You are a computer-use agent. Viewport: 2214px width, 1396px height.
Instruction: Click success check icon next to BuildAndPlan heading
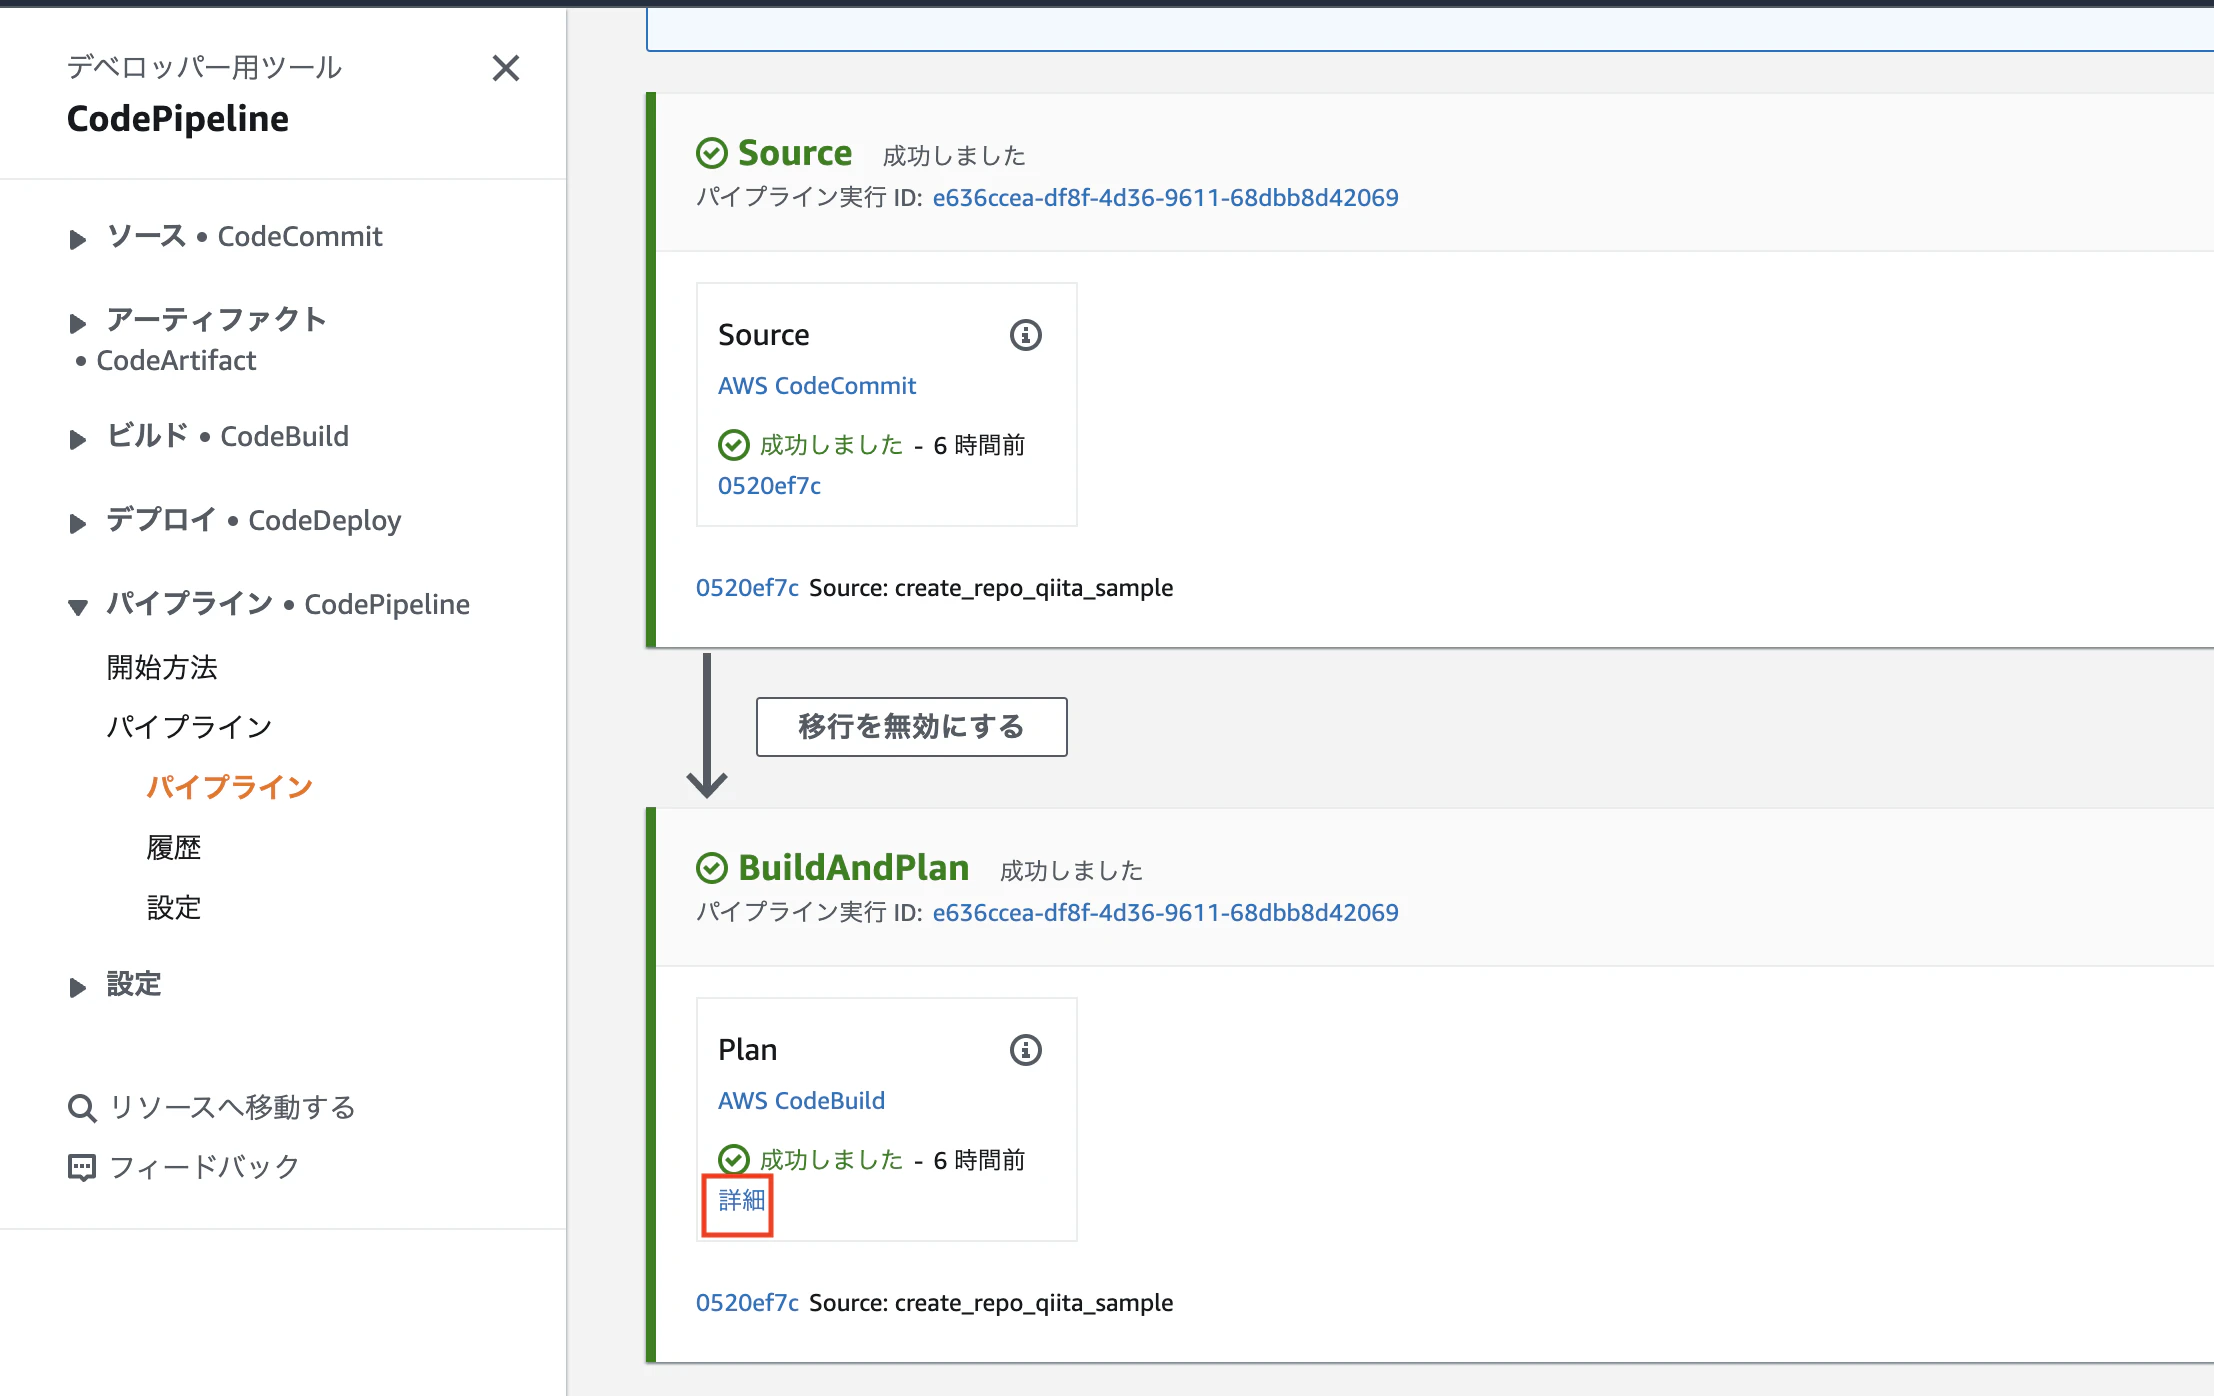(x=711, y=868)
